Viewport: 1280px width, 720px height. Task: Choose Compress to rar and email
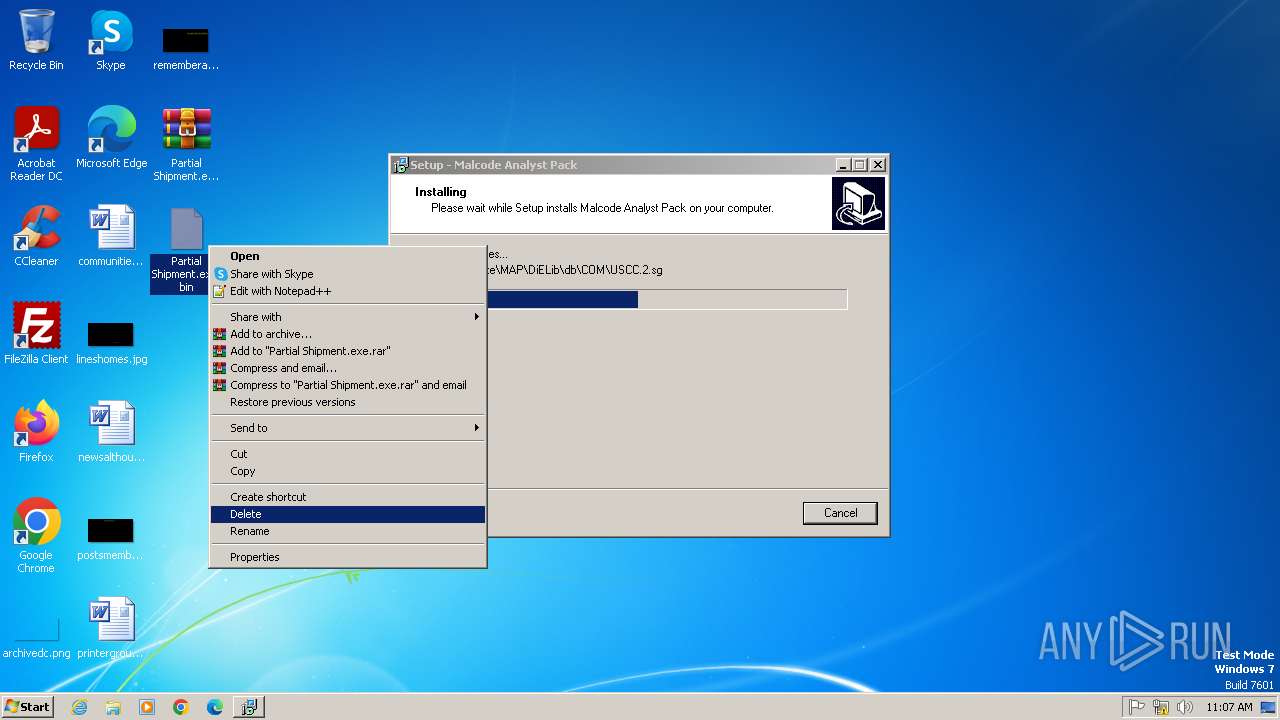[x=348, y=385]
